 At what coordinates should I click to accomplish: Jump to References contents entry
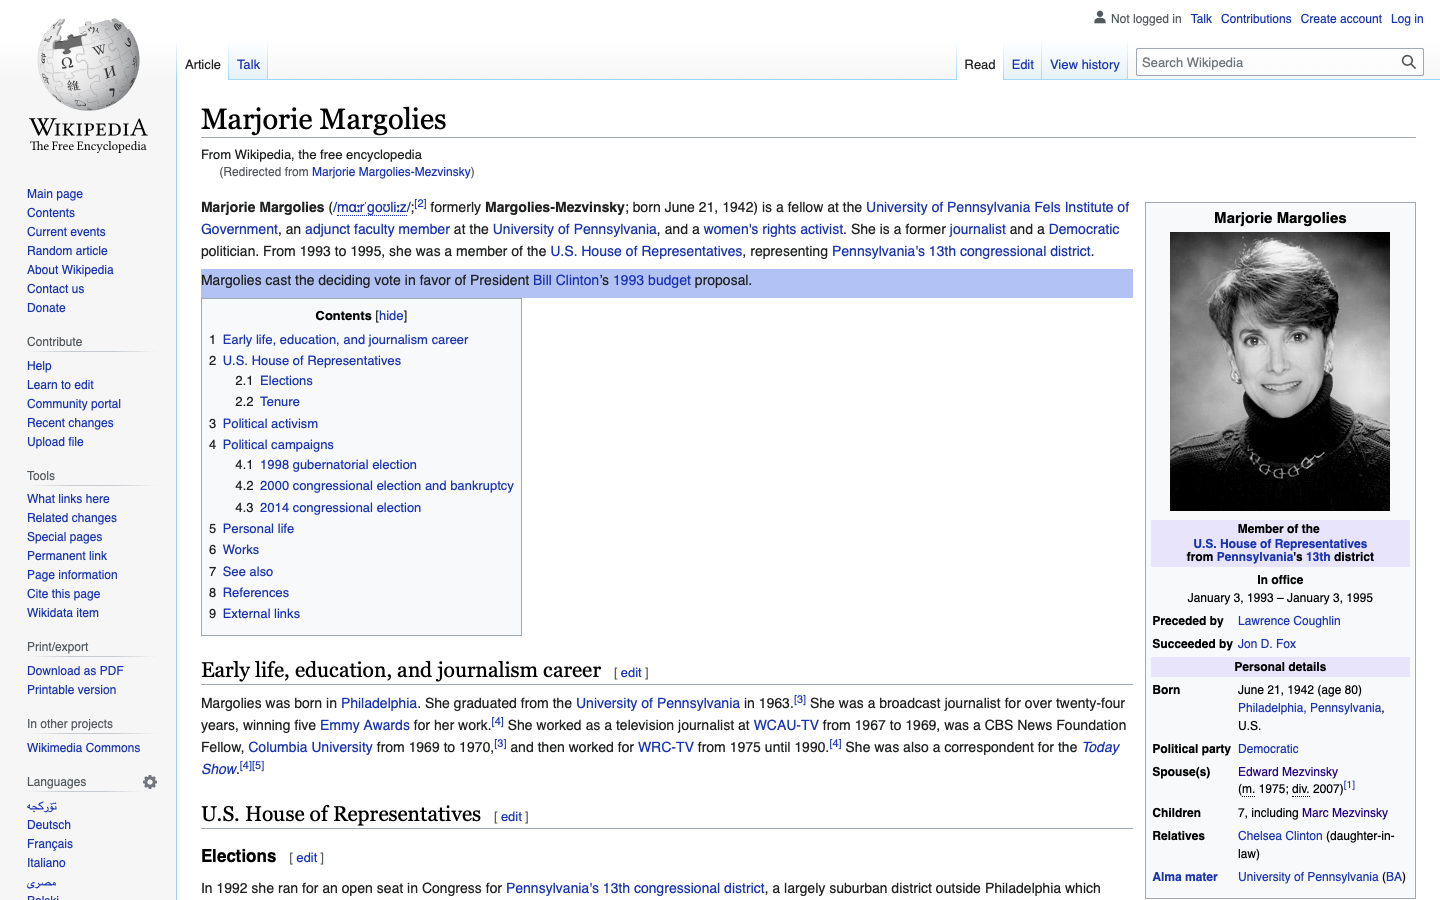tap(255, 593)
